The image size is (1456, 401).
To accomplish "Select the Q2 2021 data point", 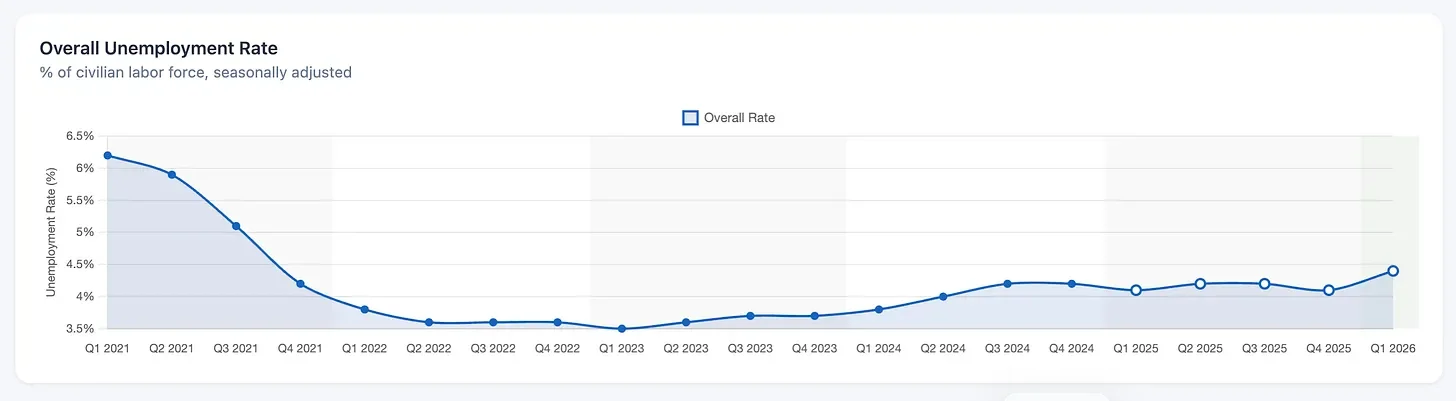I will [172, 175].
